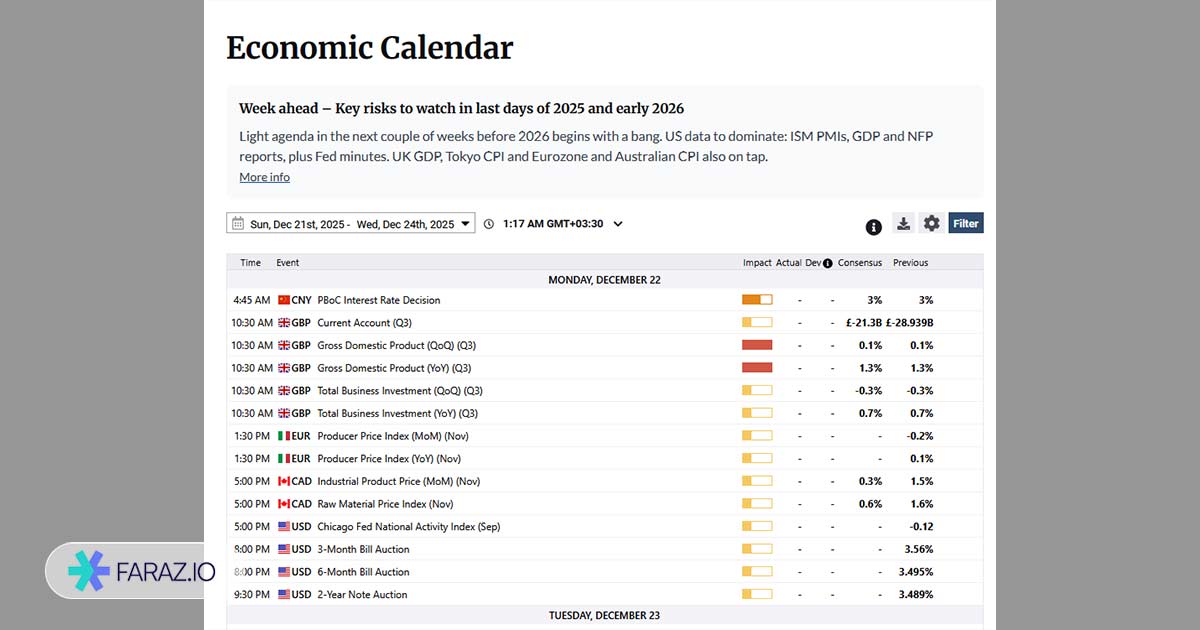Click the Dev column info icon
1200x630 pixels.
click(827, 263)
